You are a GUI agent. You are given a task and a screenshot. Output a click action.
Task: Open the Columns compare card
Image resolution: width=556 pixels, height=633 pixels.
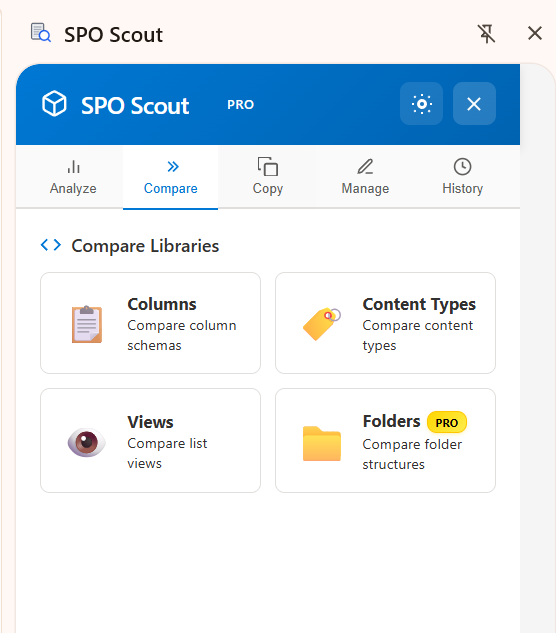(x=150, y=323)
